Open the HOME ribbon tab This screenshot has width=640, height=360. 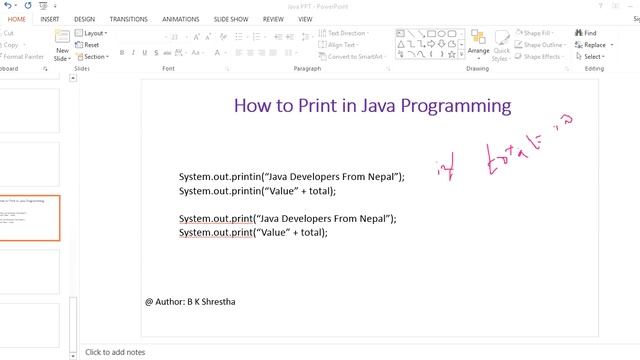click(17, 19)
